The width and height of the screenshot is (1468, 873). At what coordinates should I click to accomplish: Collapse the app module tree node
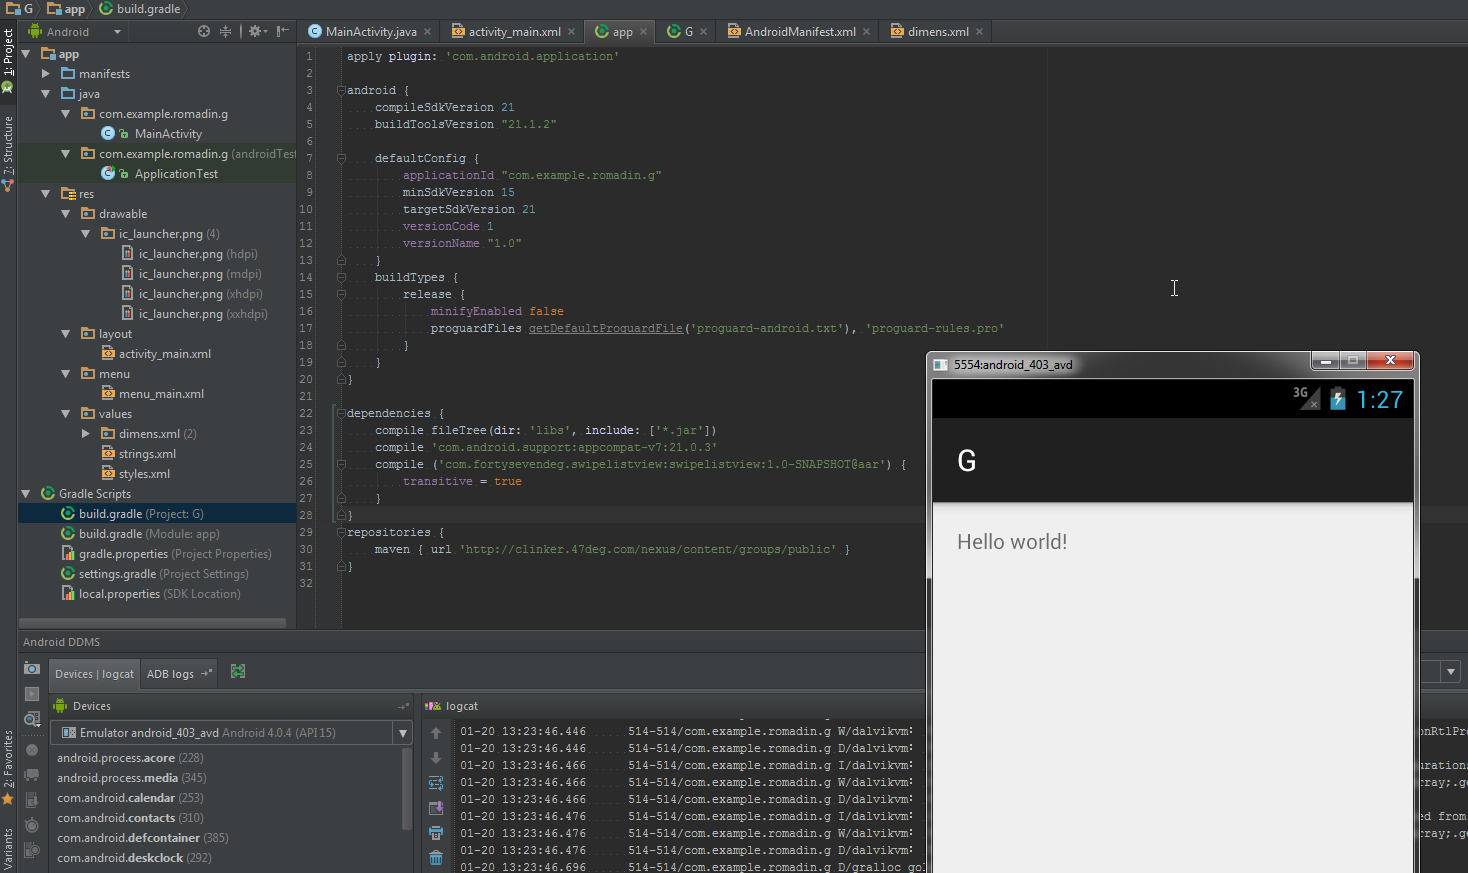click(26, 54)
